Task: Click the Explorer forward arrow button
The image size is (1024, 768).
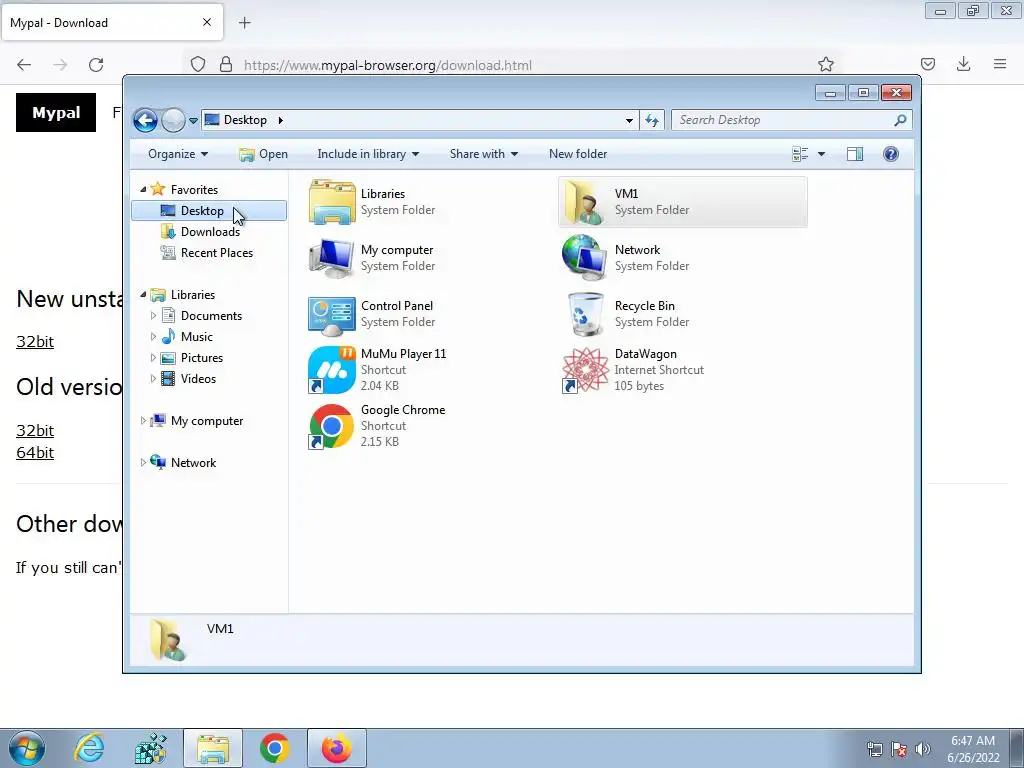Action: tap(173, 120)
